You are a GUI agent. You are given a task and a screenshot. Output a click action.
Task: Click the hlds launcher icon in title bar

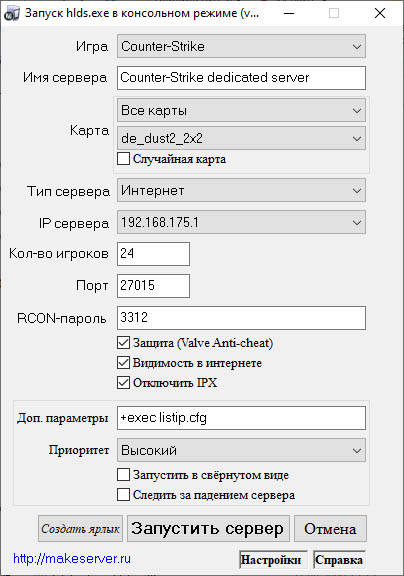(11, 13)
